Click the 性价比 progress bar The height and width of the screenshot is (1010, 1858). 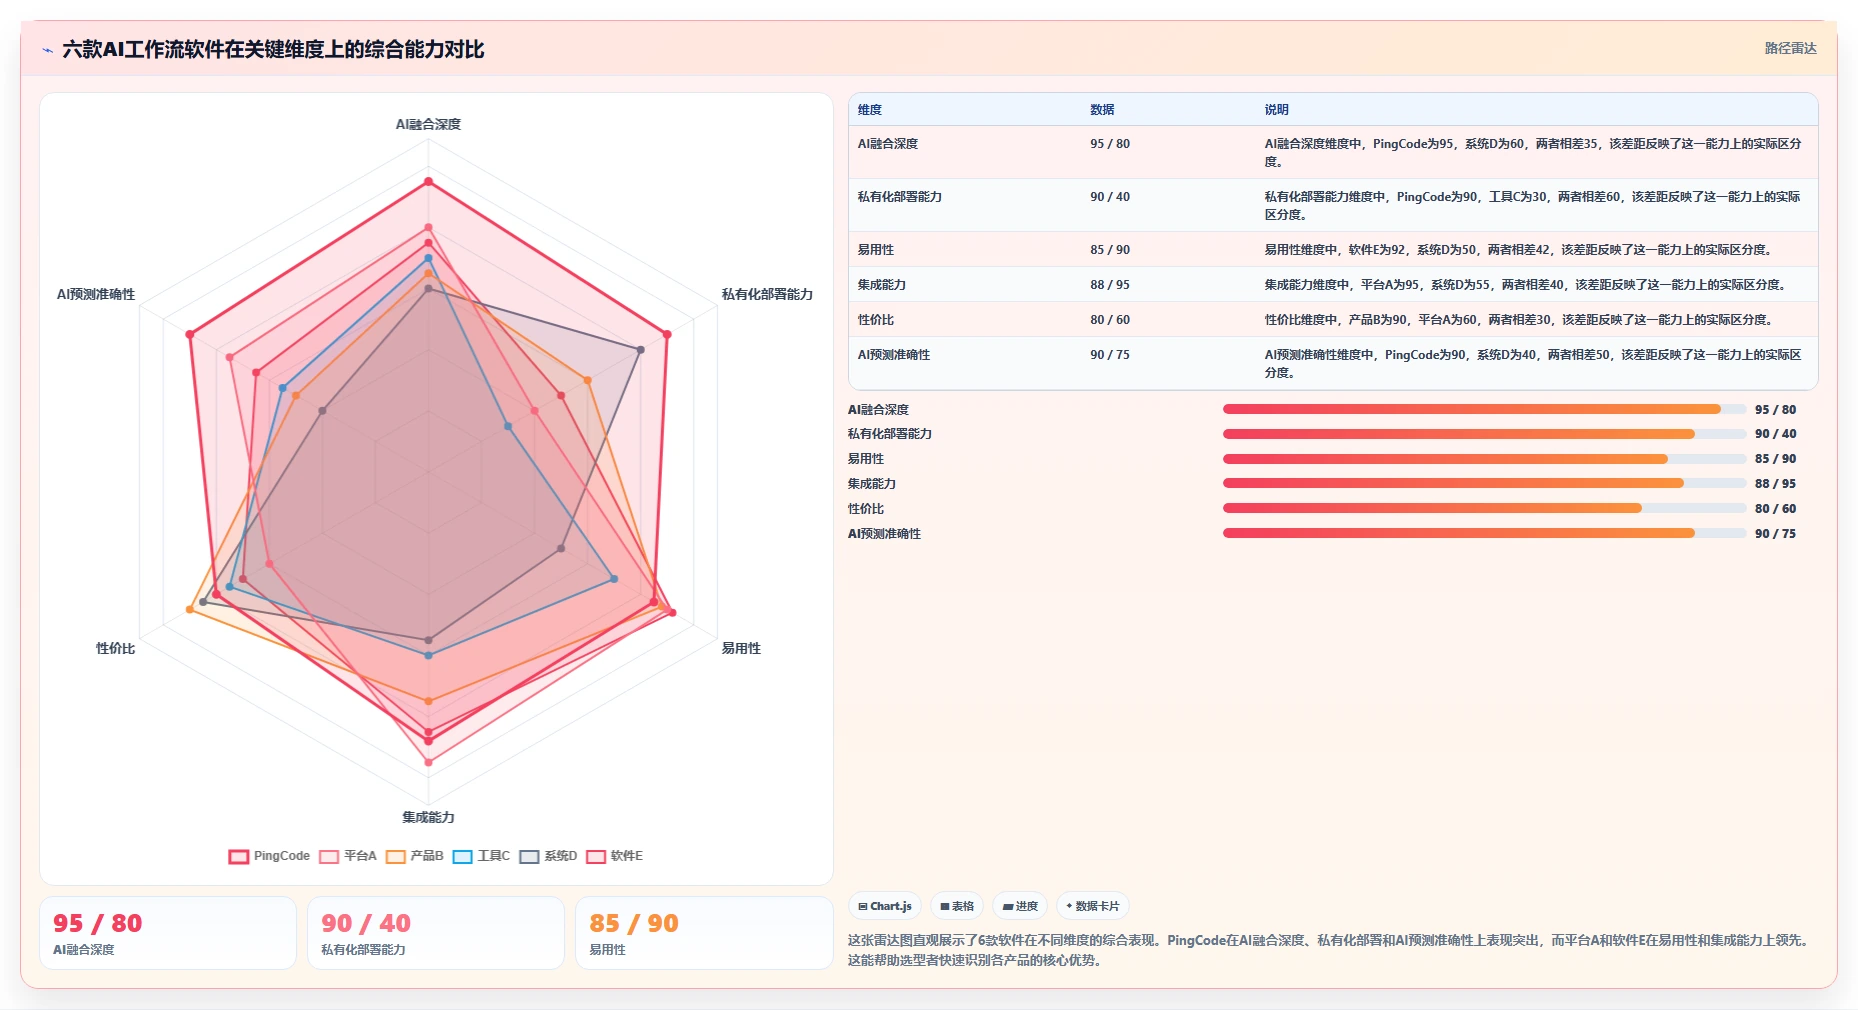(x=1484, y=508)
